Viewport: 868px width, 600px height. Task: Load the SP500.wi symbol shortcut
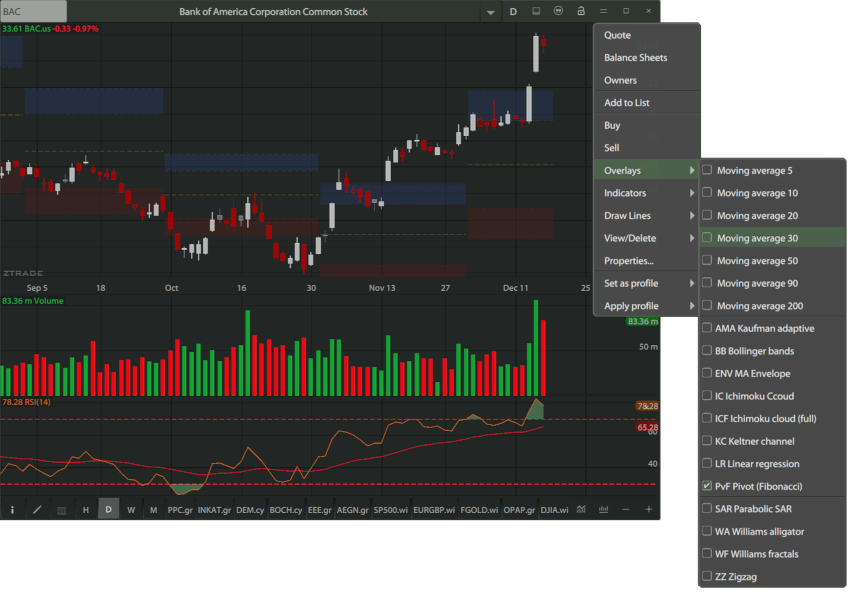point(390,510)
